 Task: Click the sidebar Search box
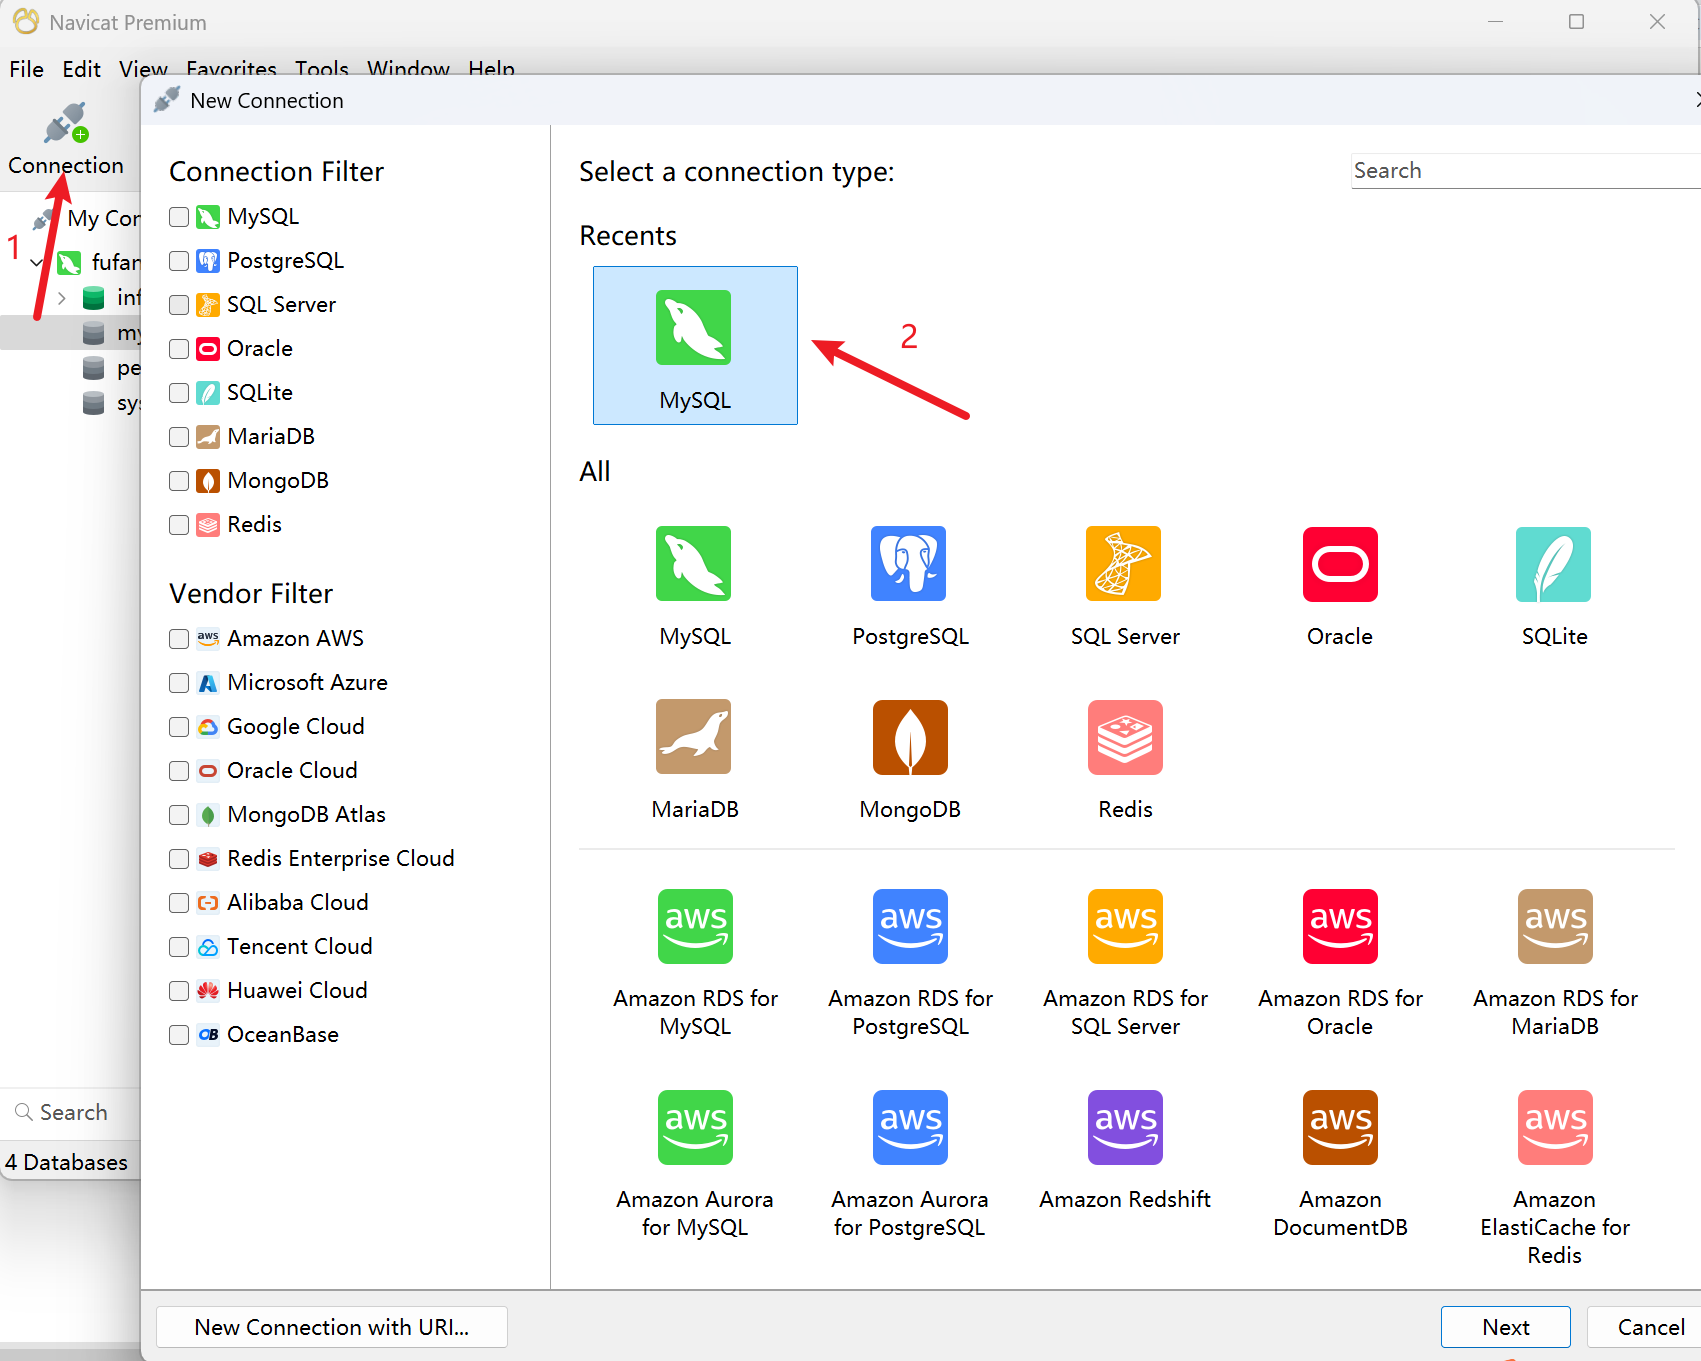70,1113
